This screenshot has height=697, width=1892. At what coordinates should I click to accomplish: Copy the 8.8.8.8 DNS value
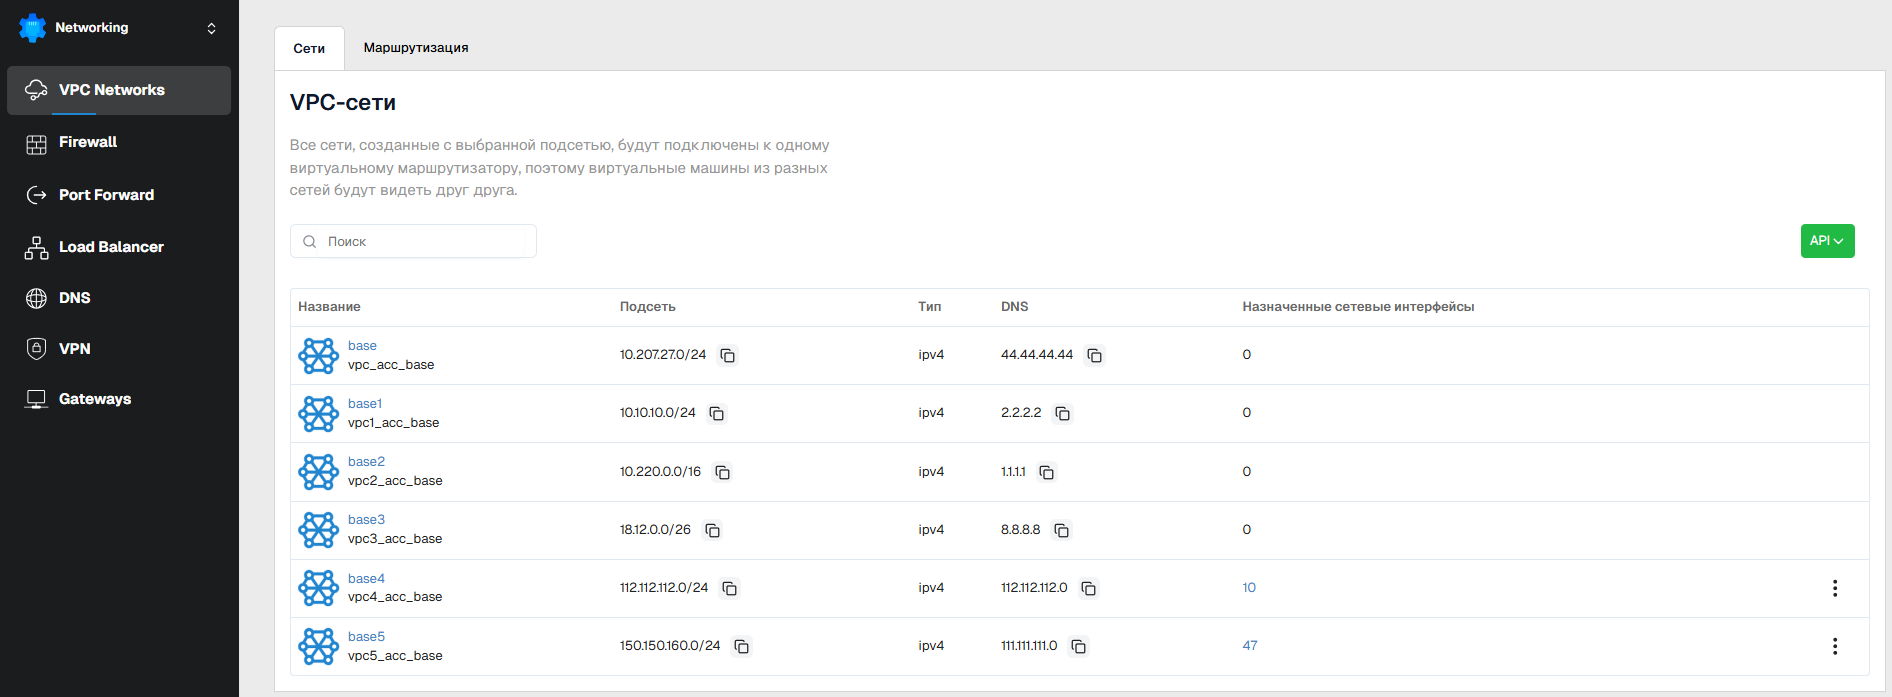[1062, 530]
